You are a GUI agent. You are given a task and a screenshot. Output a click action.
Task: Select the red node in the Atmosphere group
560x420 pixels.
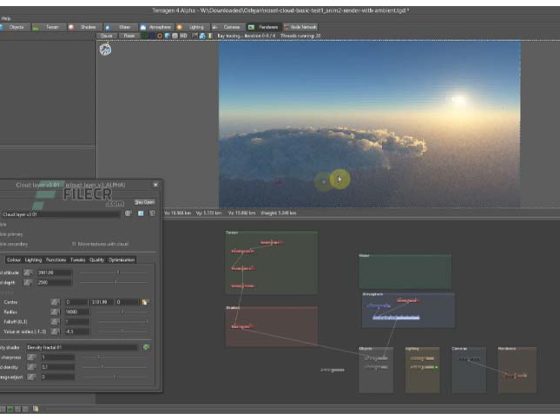tap(408, 301)
